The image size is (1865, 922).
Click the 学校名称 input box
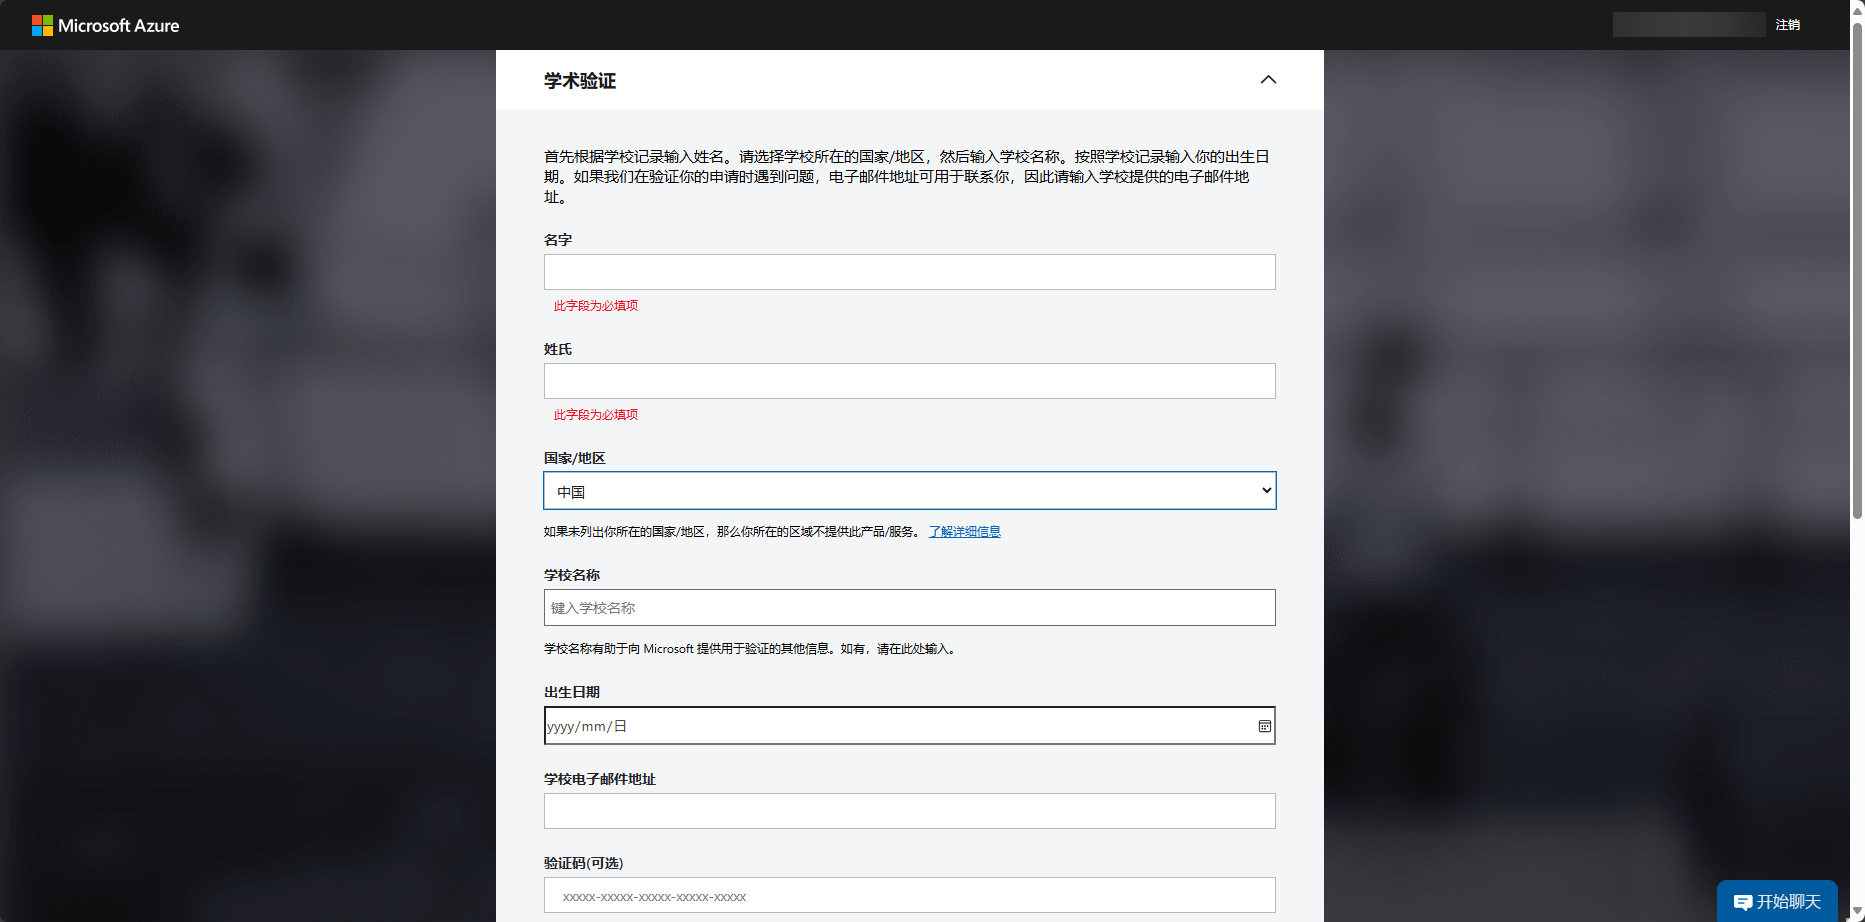point(909,608)
